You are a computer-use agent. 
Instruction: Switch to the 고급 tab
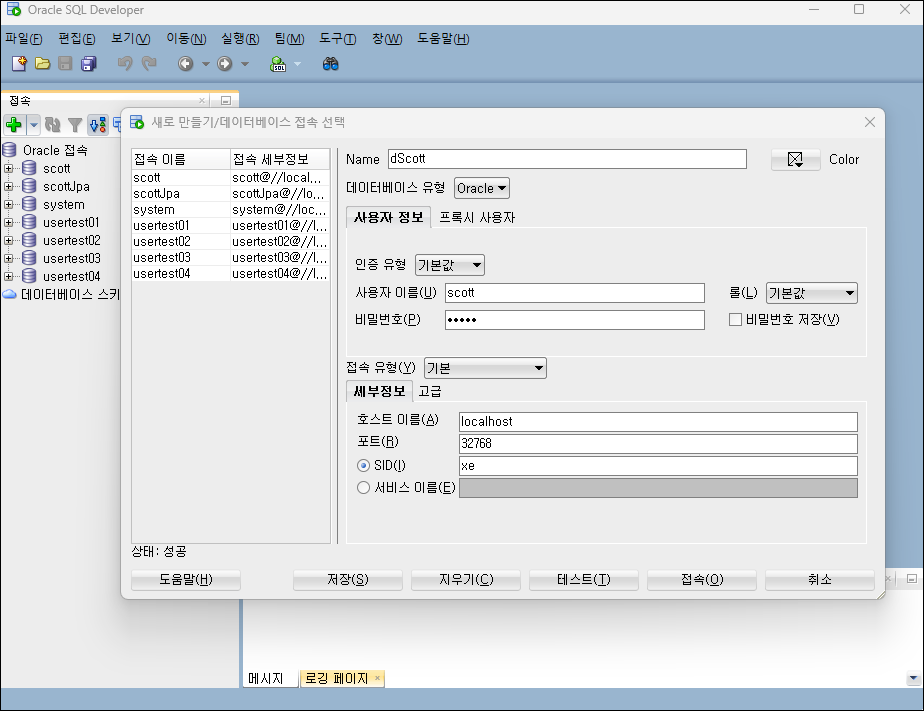pyautogui.click(x=430, y=391)
